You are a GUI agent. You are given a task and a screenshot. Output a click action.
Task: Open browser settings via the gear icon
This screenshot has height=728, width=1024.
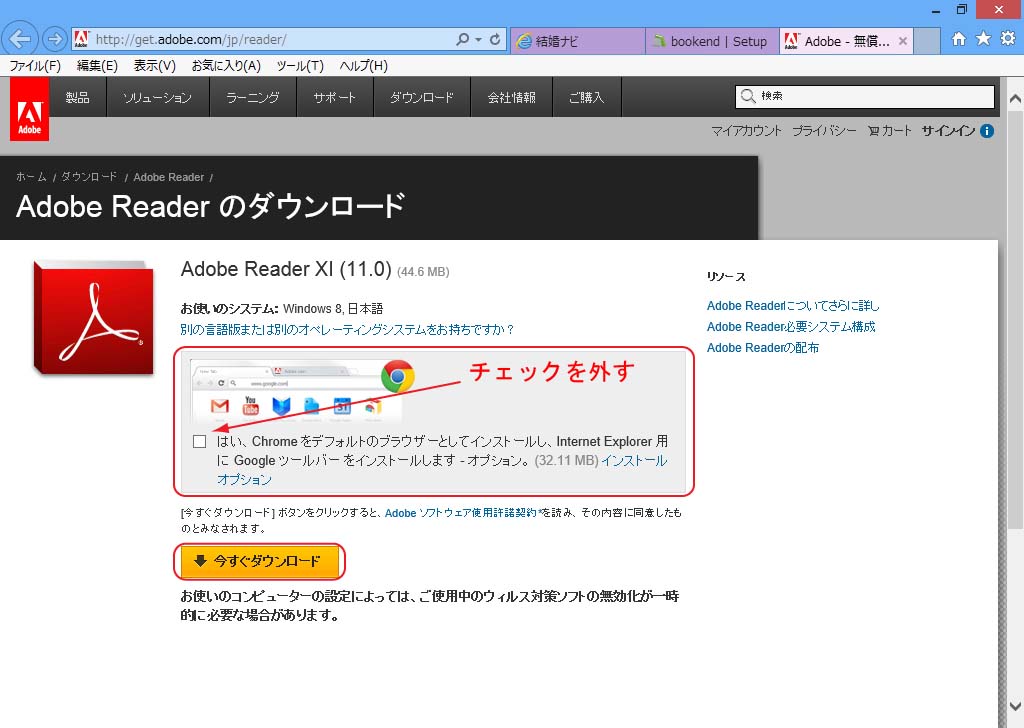tap(1008, 37)
